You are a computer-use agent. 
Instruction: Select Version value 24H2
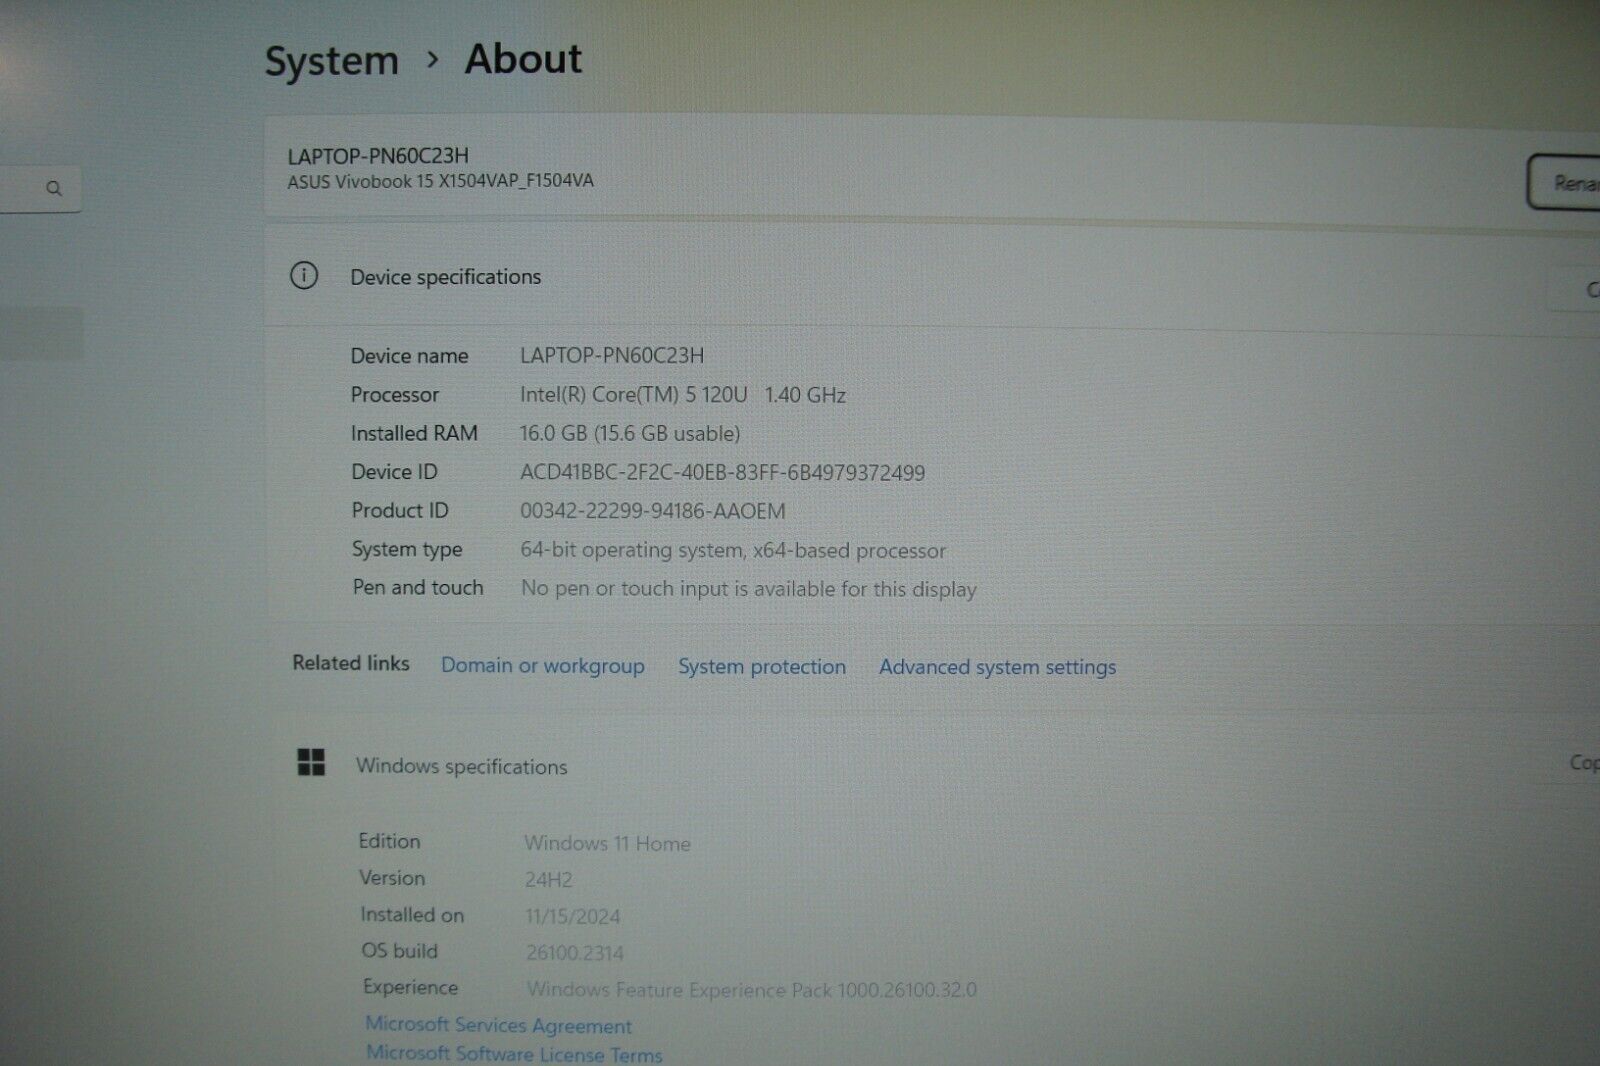click(x=549, y=880)
